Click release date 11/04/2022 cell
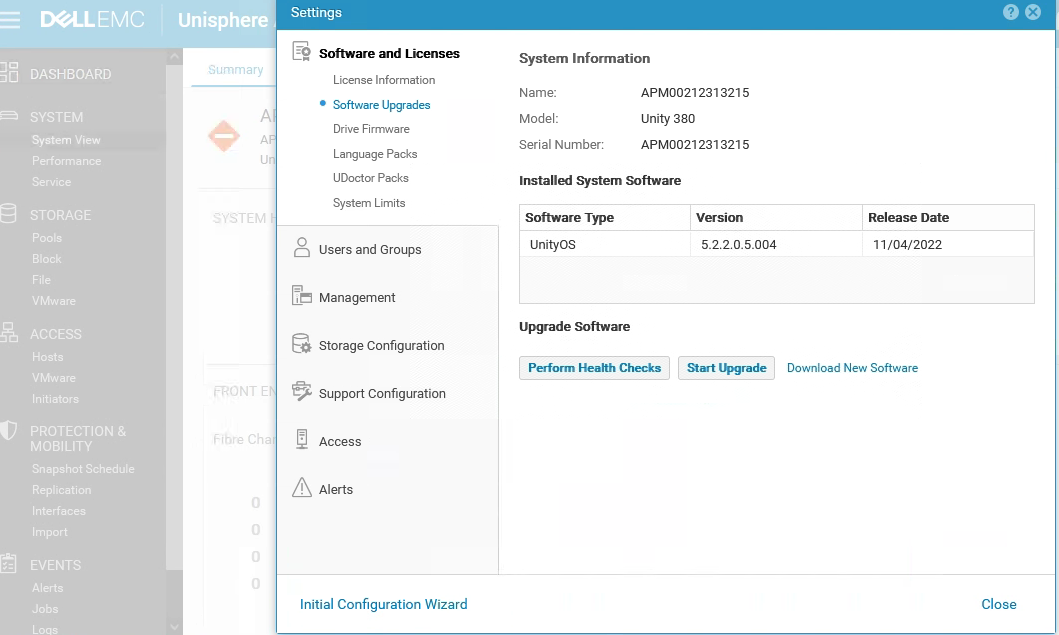The width and height of the screenshot is (1059, 635). (x=948, y=244)
